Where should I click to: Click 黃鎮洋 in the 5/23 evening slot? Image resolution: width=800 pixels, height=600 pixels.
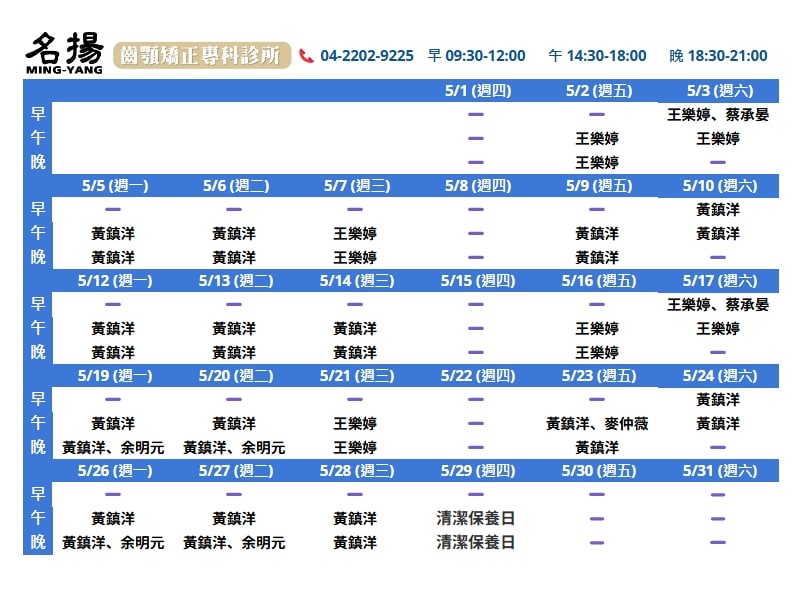tap(597, 447)
